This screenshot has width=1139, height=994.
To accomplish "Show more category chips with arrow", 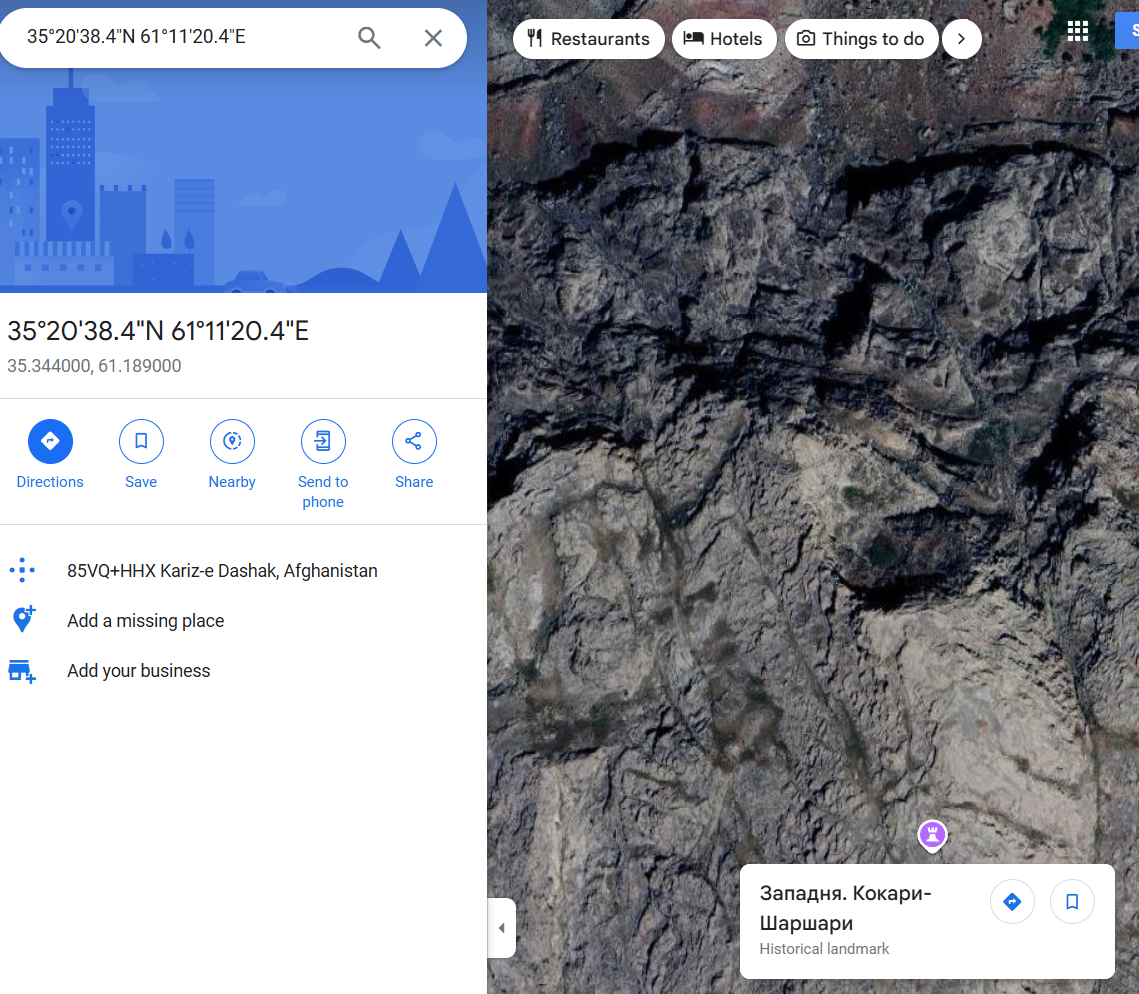I will [962, 39].
